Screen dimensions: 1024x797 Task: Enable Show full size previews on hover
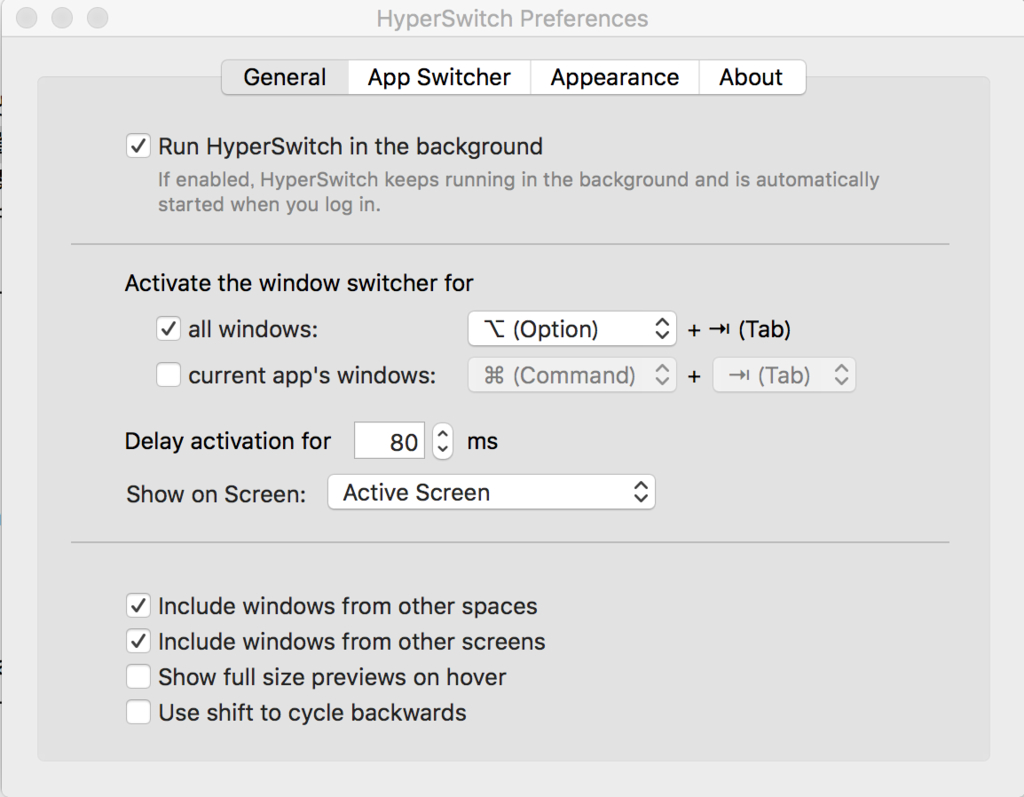point(138,677)
